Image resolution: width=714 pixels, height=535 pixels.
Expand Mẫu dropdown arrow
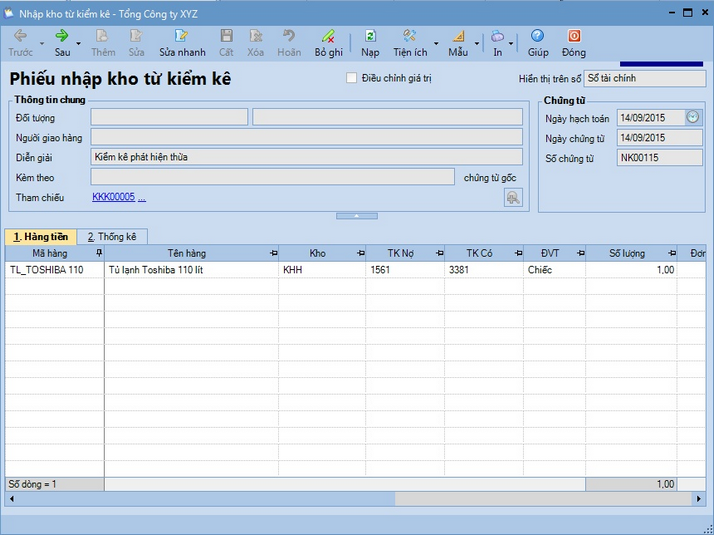477,44
